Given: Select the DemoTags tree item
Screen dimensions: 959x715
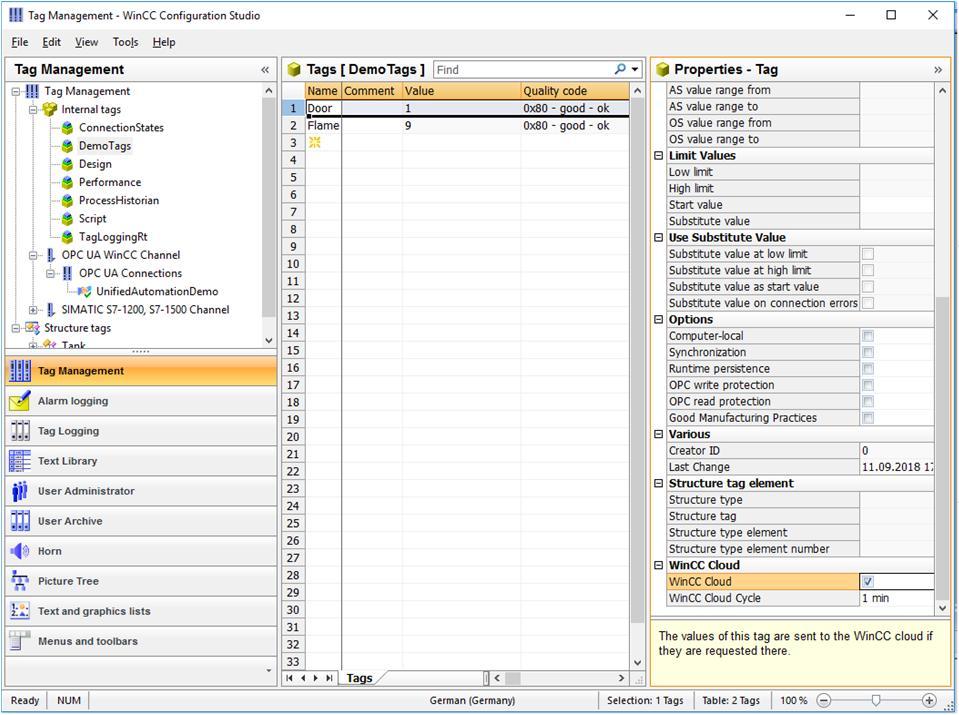Looking at the screenshot, I should [105, 146].
